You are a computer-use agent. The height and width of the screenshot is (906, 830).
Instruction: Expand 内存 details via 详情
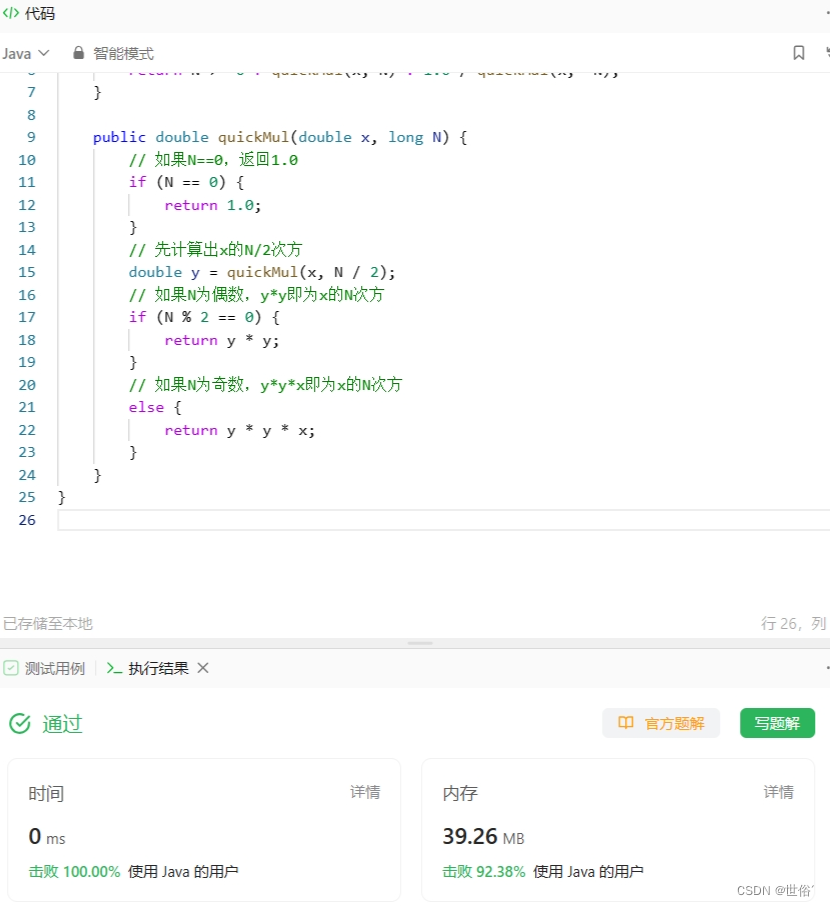pyautogui.click(x=779, y=792)
